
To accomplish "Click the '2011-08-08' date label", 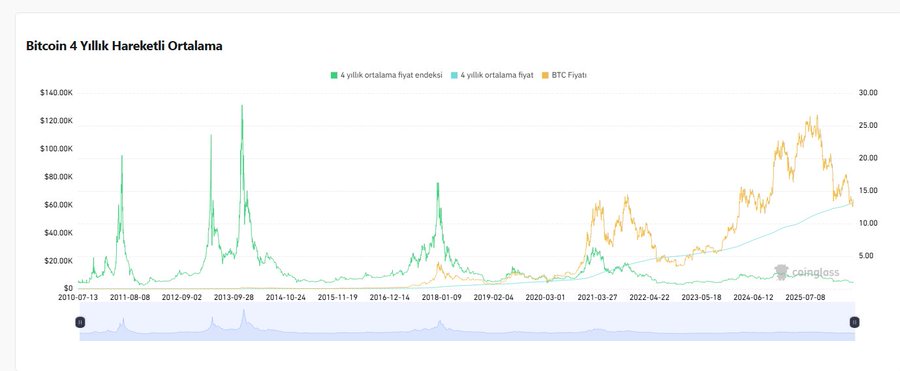I will pos(130,297).
